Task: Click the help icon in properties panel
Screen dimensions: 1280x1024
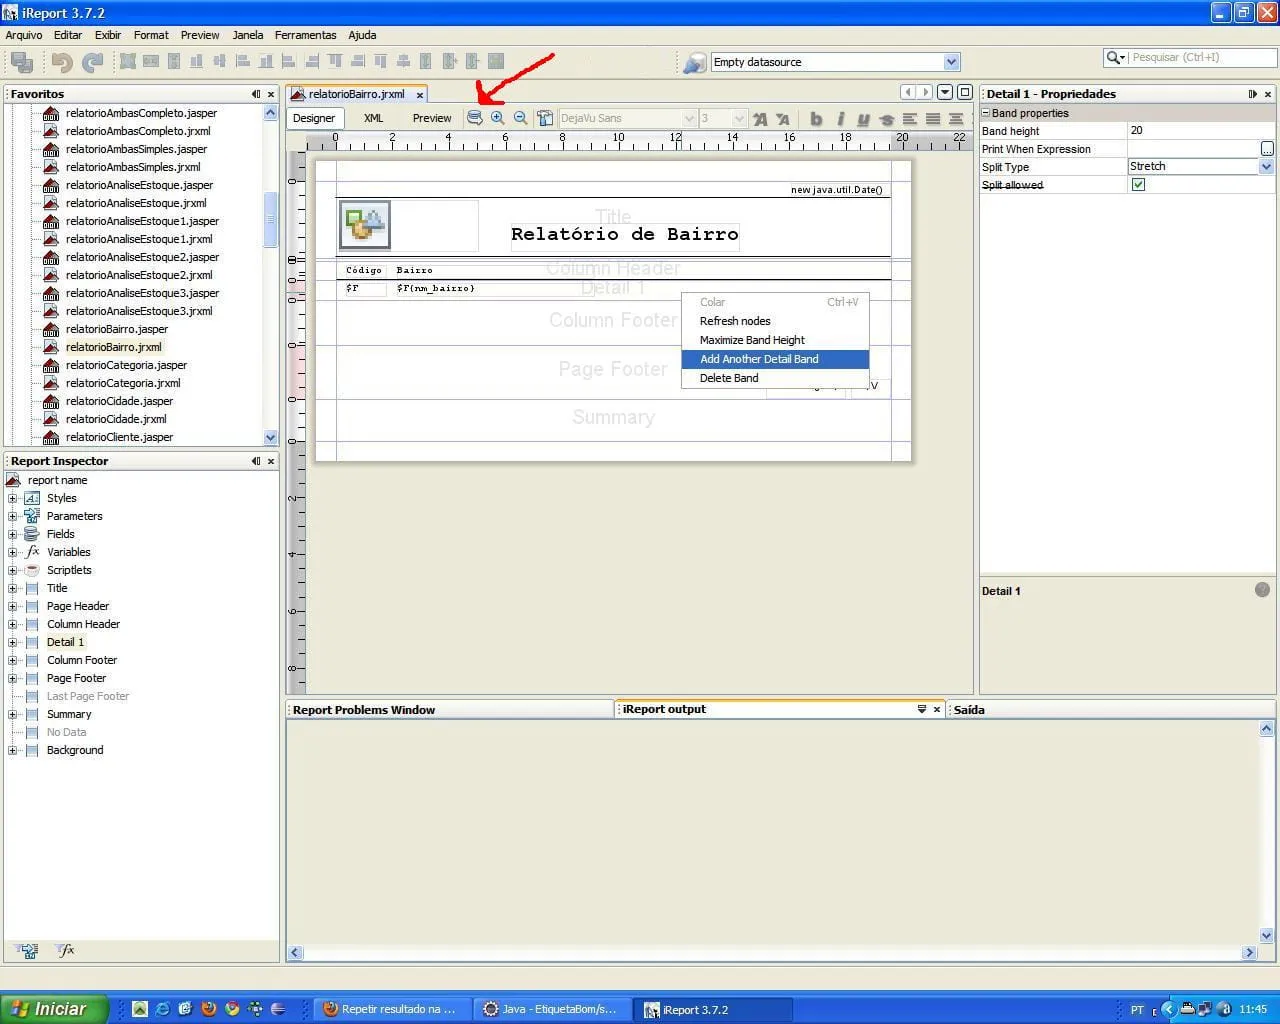Action: coord(1262,590)
